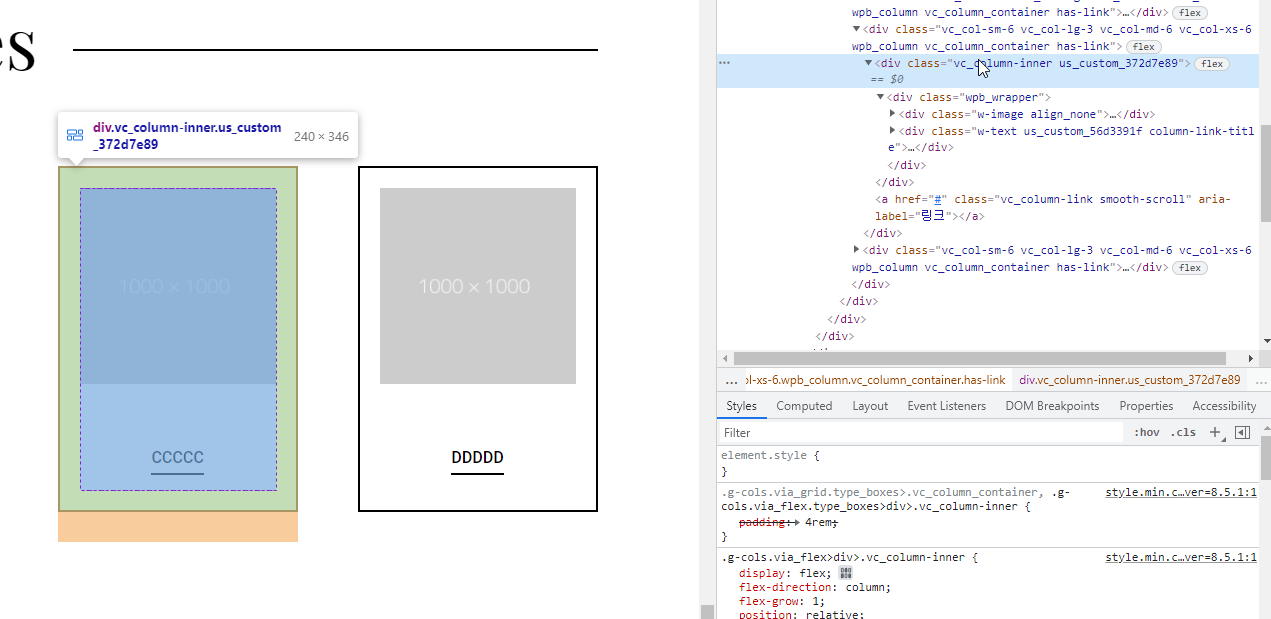Toggle the computed styles sidebar icon
1271x619 pixels.
[x=1242, y=432]
